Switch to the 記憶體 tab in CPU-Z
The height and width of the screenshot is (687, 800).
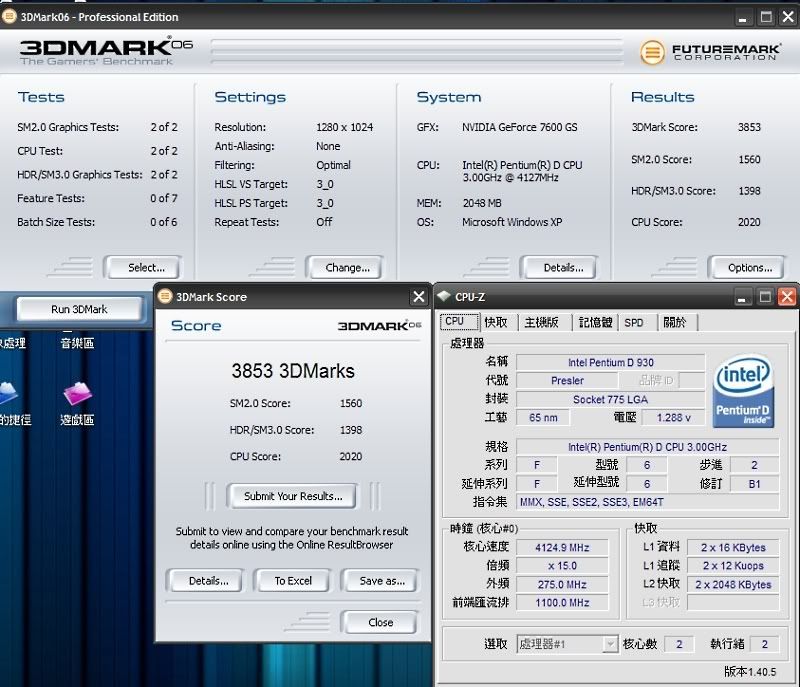595,322
